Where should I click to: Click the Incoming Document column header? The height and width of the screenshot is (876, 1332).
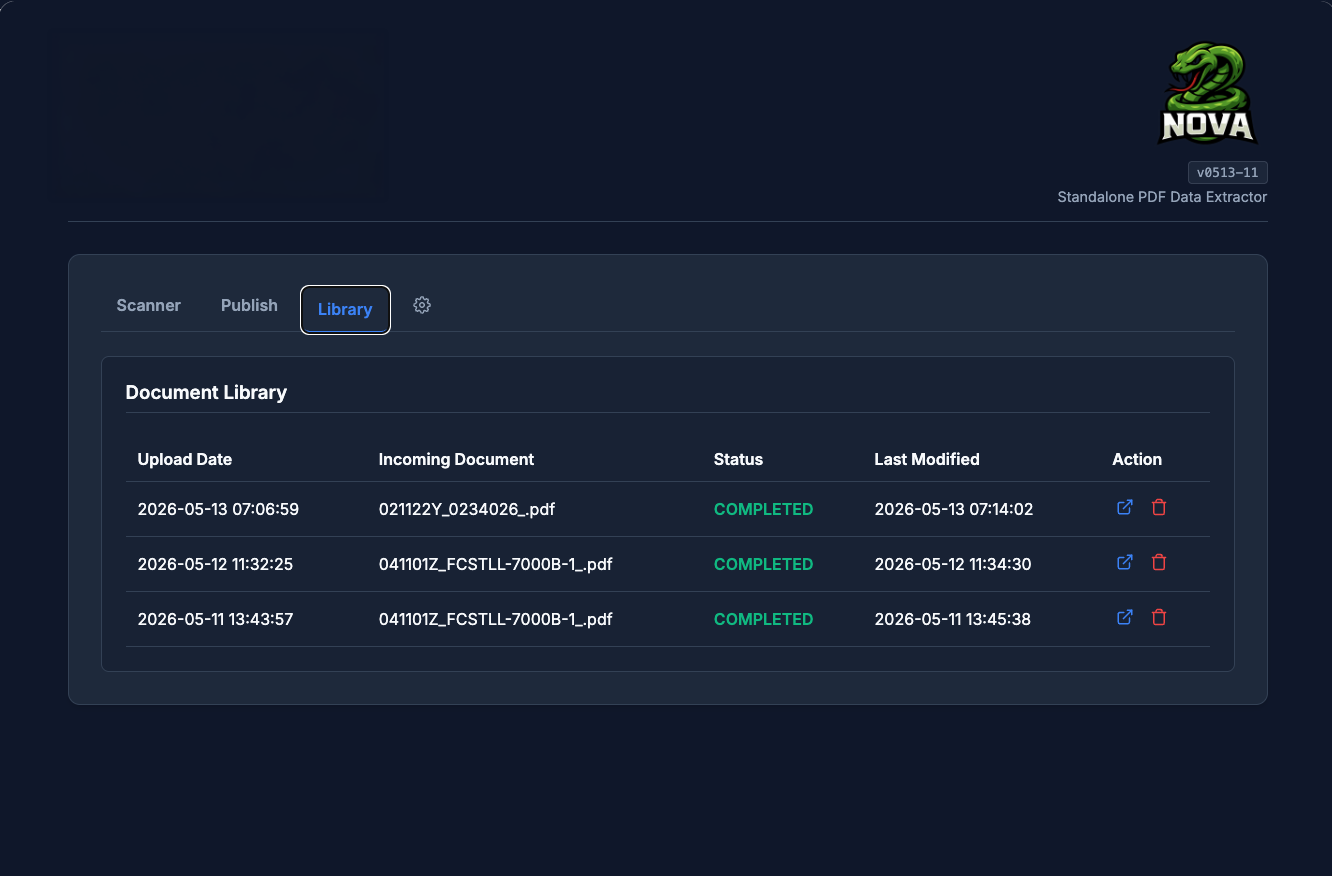456,459
